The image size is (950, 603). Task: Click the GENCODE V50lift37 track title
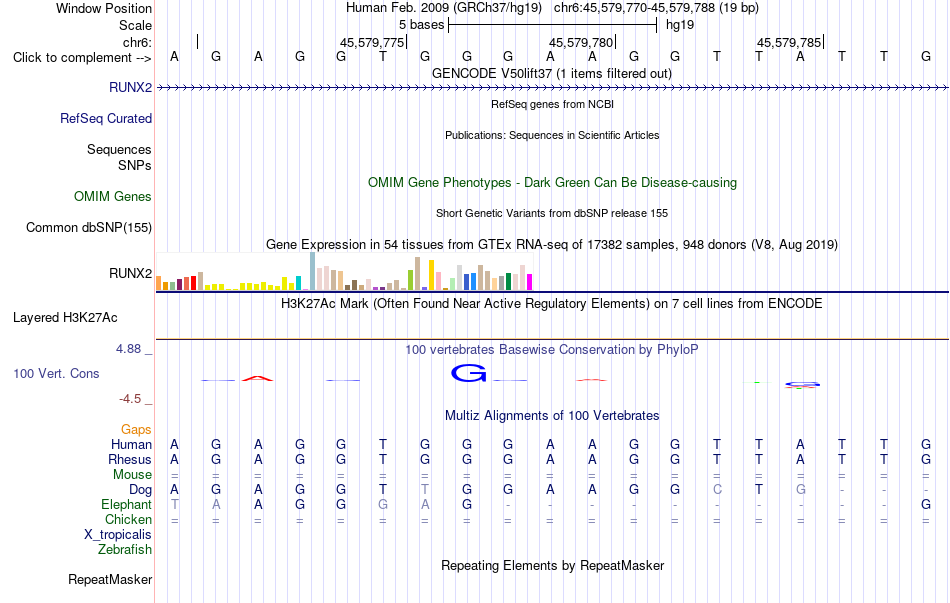[x=552, y=73]
